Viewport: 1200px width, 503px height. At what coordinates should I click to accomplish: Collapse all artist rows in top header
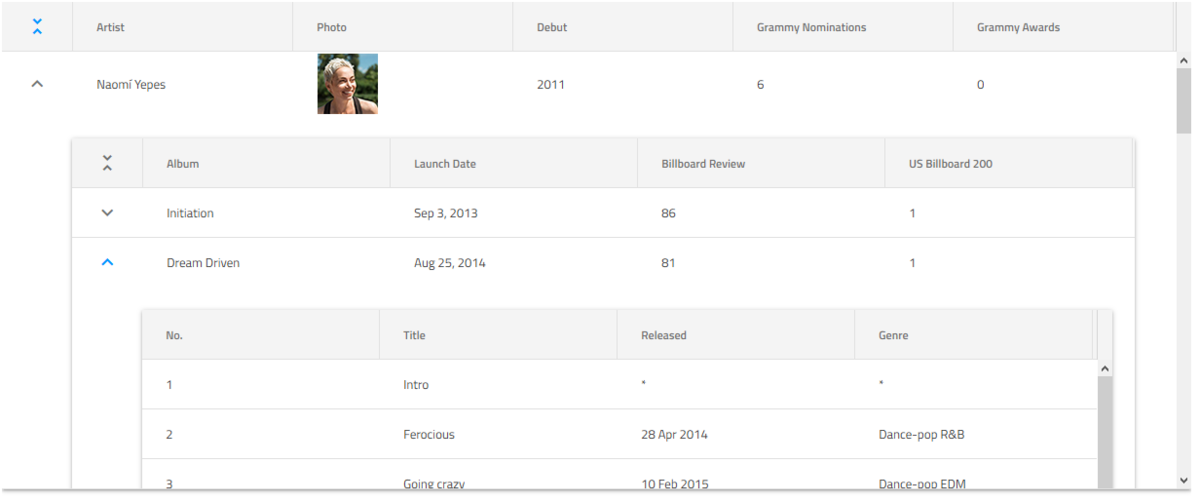click(x=37, y=27)
